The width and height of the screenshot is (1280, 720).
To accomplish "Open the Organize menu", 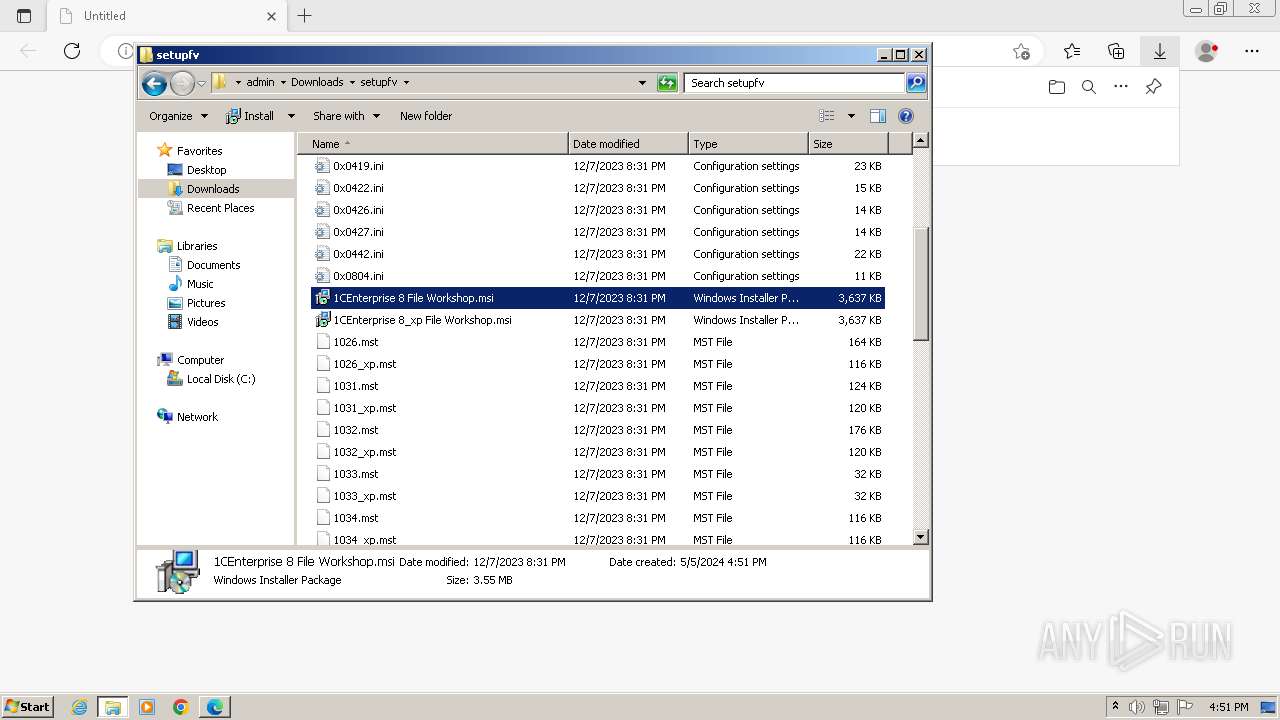I will point(178,116).
